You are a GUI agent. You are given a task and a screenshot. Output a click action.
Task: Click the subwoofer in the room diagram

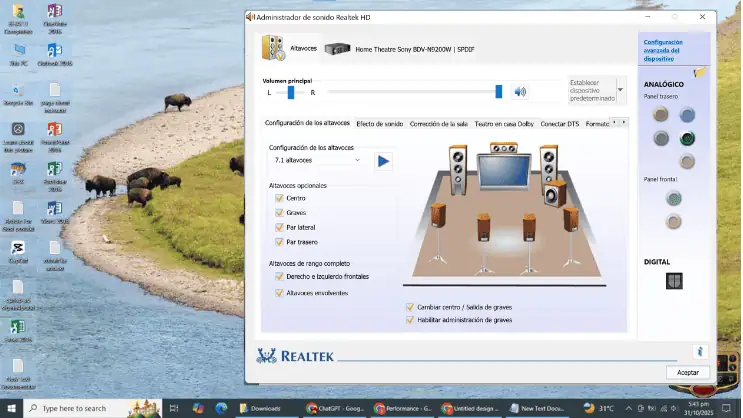[x=555, y=194]
